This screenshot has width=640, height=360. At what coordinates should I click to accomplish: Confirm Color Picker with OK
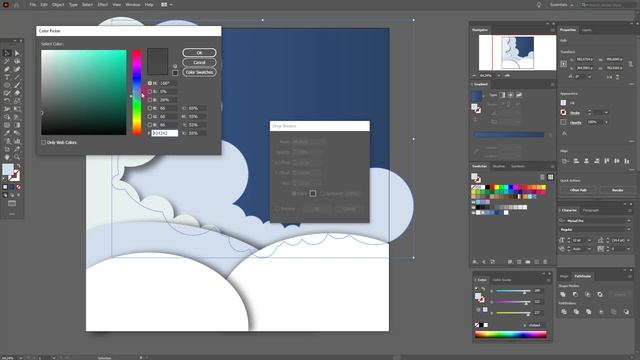click(x=199, y=53)
